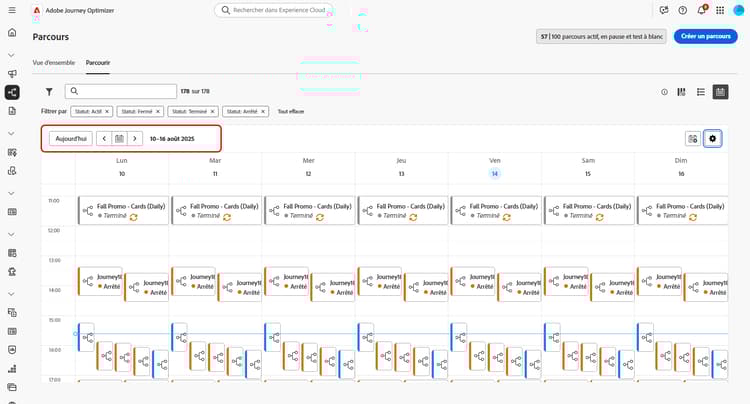This screenshot has width=750, height=404.
Task: Click the Experience Cloud search box
Action: pyautogui.click(x=274, y=10)
